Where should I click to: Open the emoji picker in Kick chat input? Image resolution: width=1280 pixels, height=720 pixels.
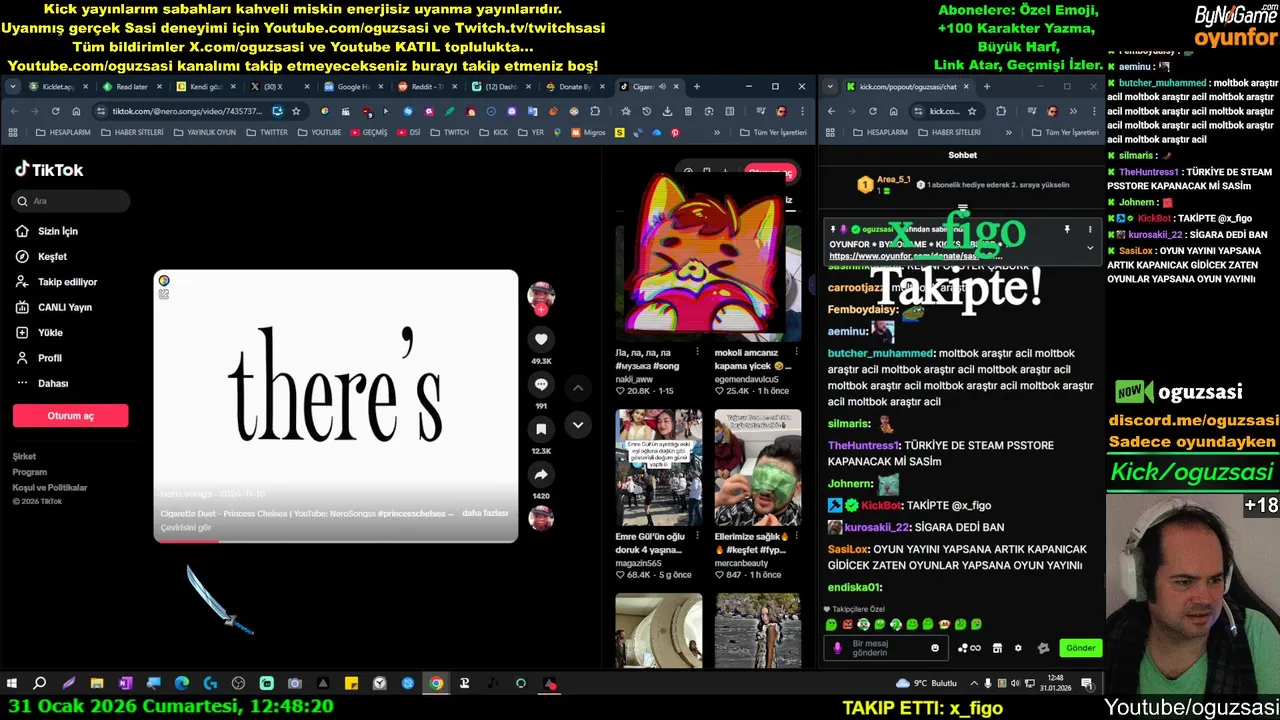coord(935,648)
